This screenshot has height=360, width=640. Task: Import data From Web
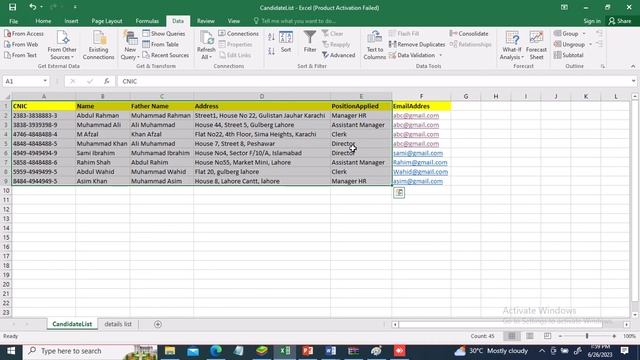click(21, 44)
